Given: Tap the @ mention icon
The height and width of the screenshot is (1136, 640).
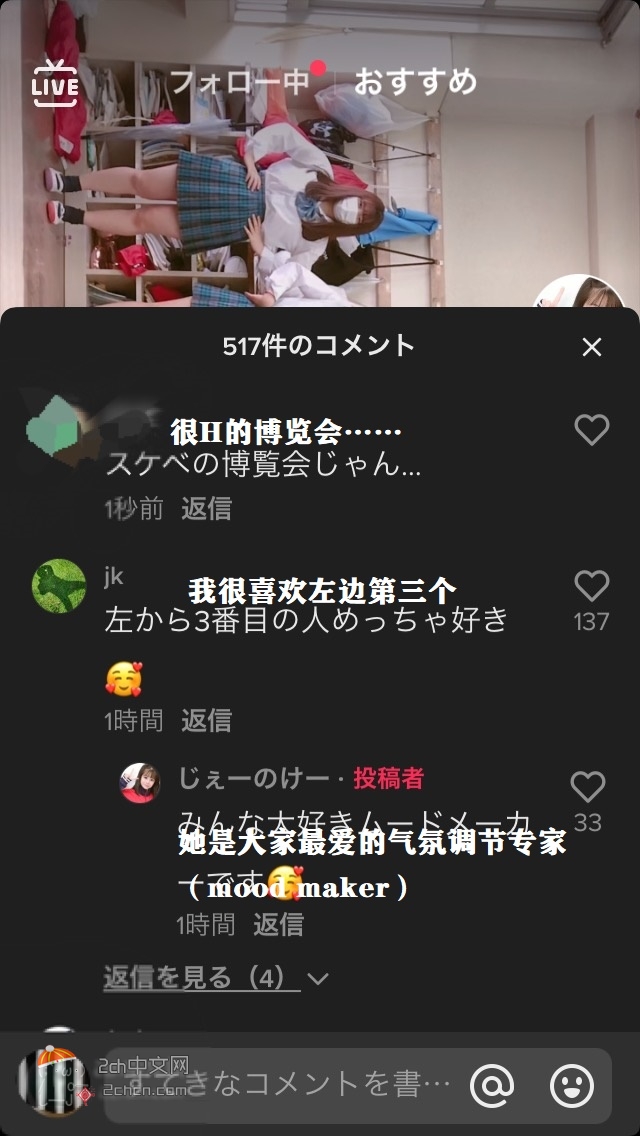Looking at the screenshot, I should [x=492, y=1085].
